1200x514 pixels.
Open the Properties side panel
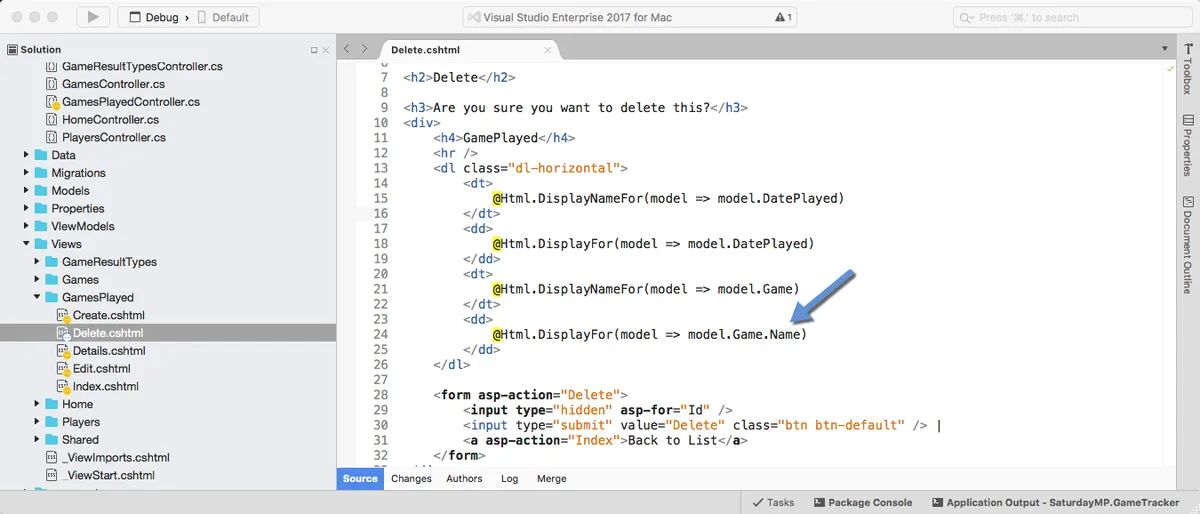1188,145
